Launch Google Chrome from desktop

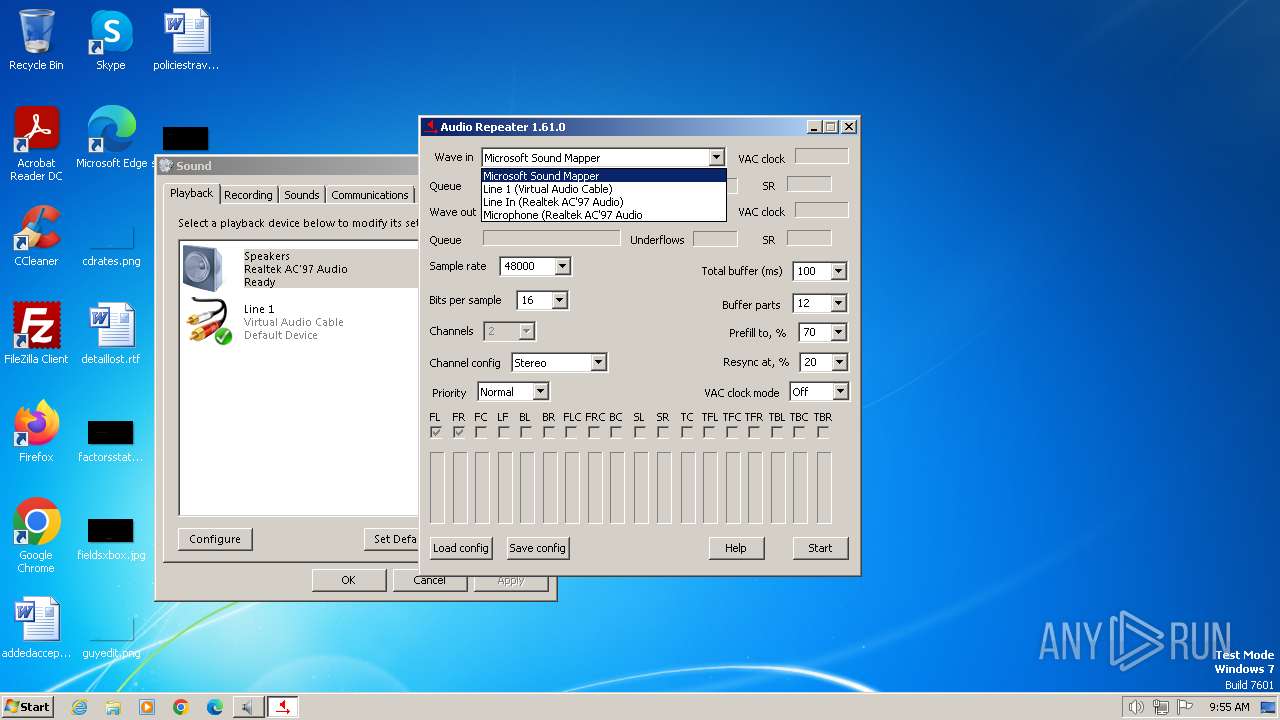36,535
